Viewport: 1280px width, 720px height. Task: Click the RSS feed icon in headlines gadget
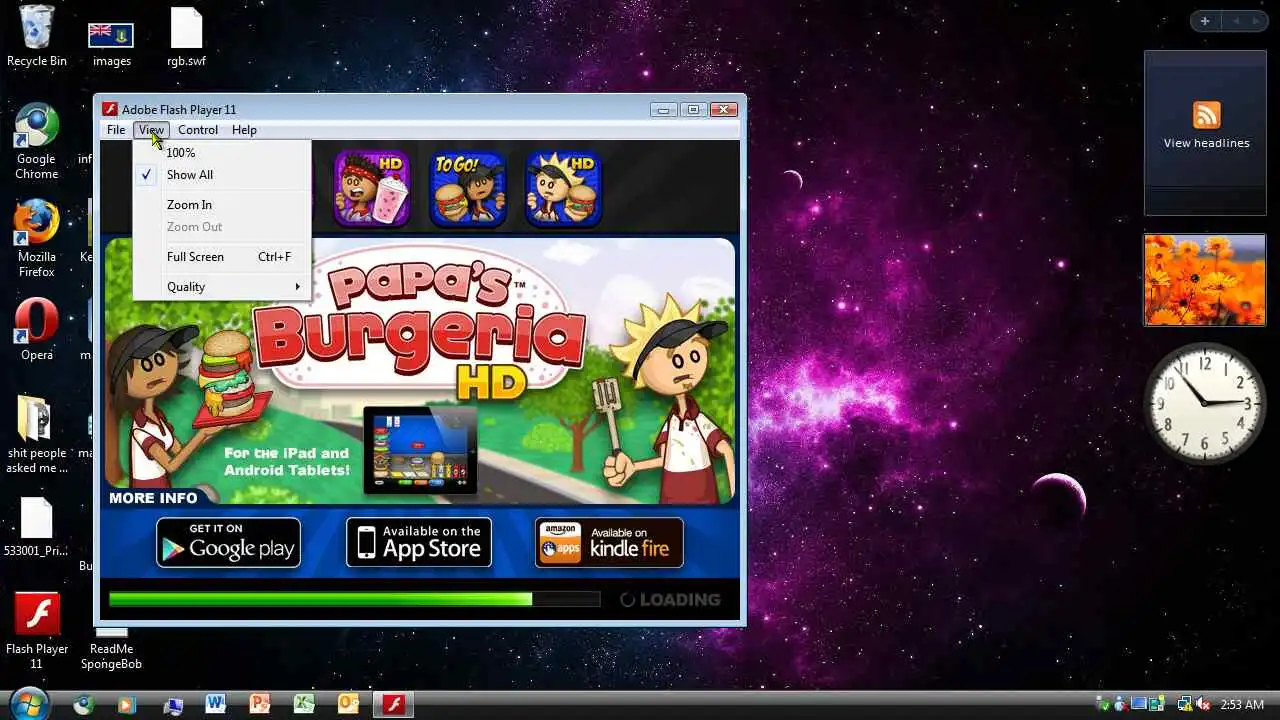(1206, 115)
